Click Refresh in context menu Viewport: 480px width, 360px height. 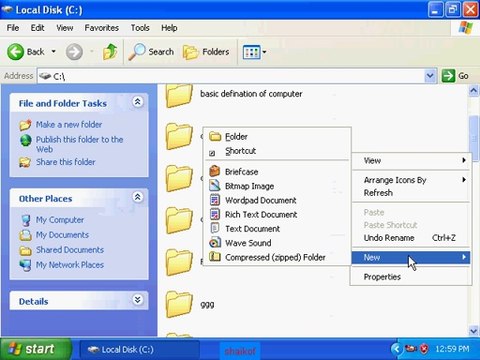(x=411, y=193)
